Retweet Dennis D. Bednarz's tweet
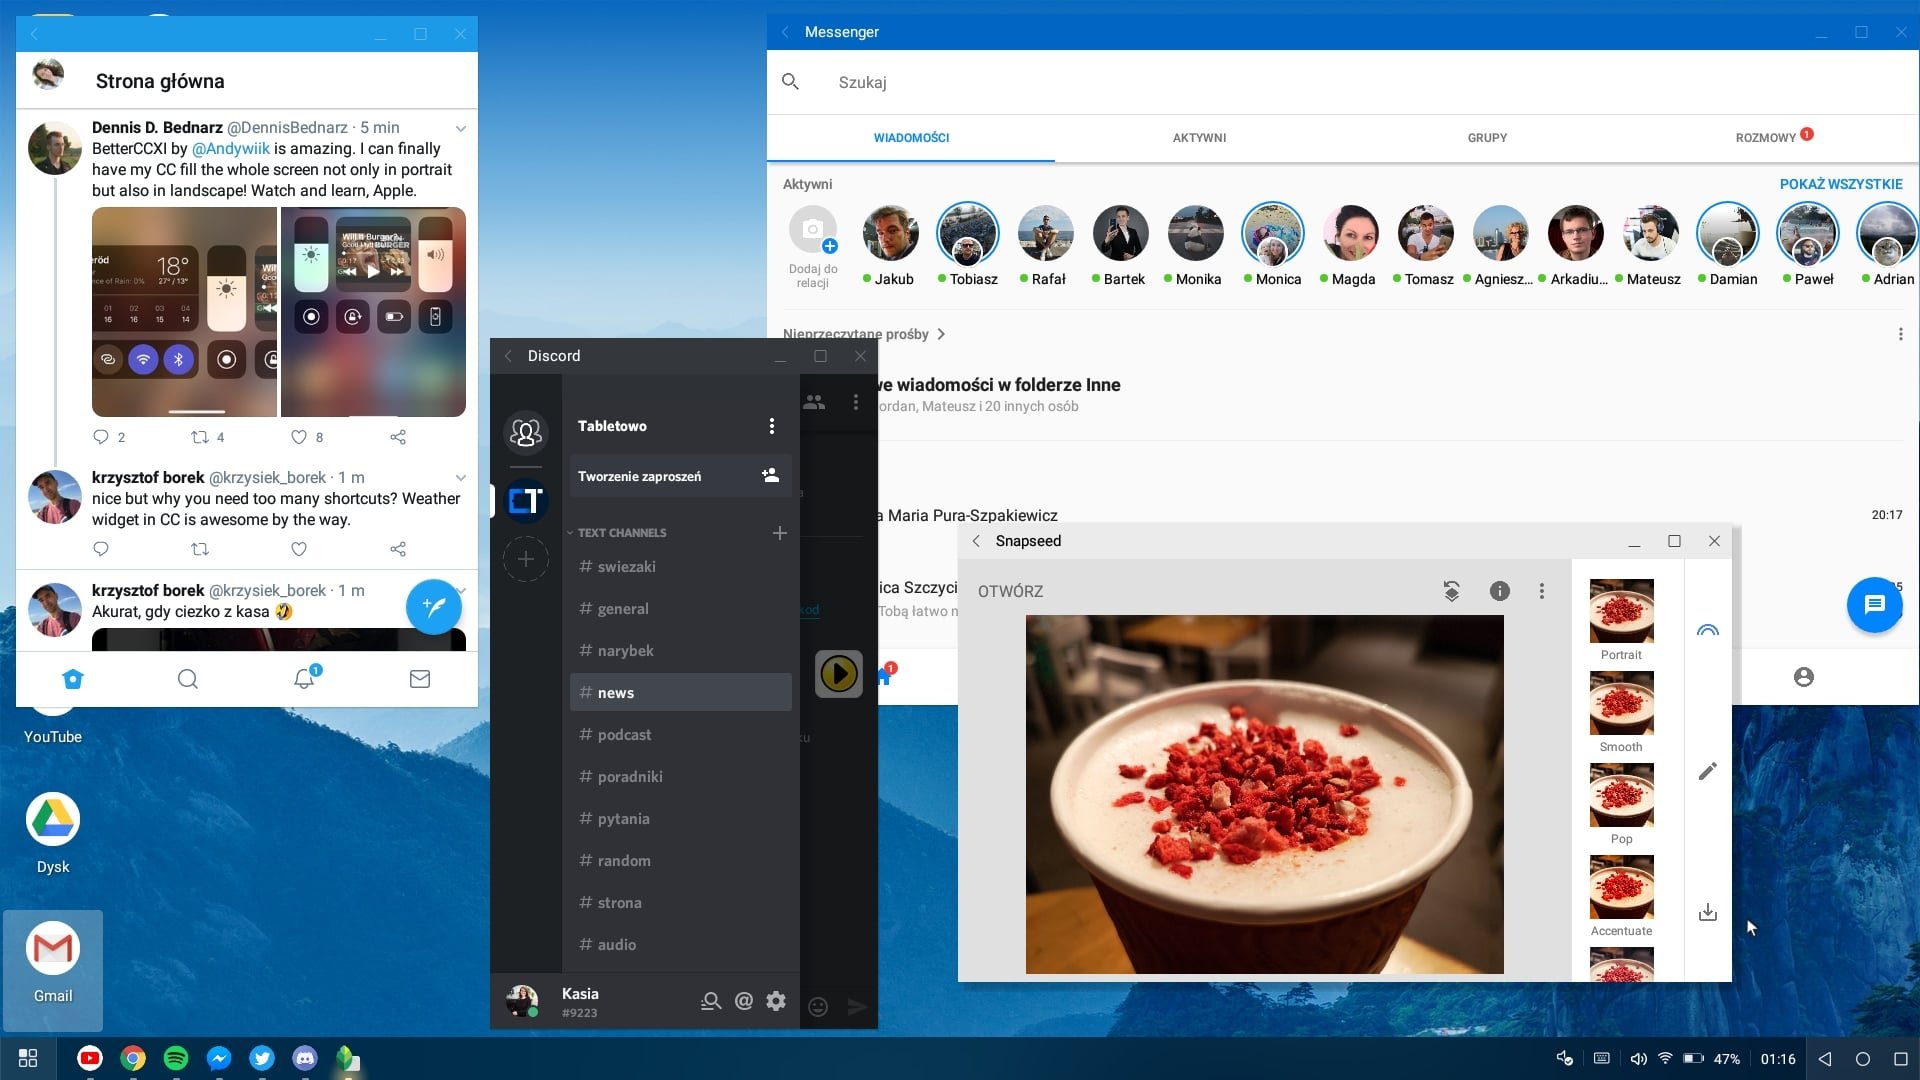The image size is (1920, 1080). coord(200,437)
